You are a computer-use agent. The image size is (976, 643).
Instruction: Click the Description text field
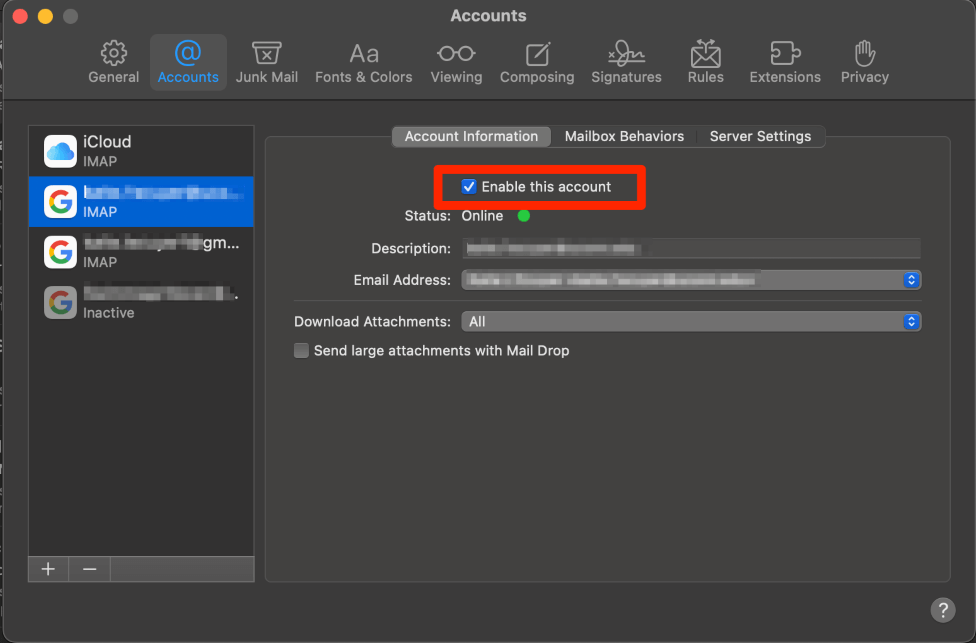[690, 248]
